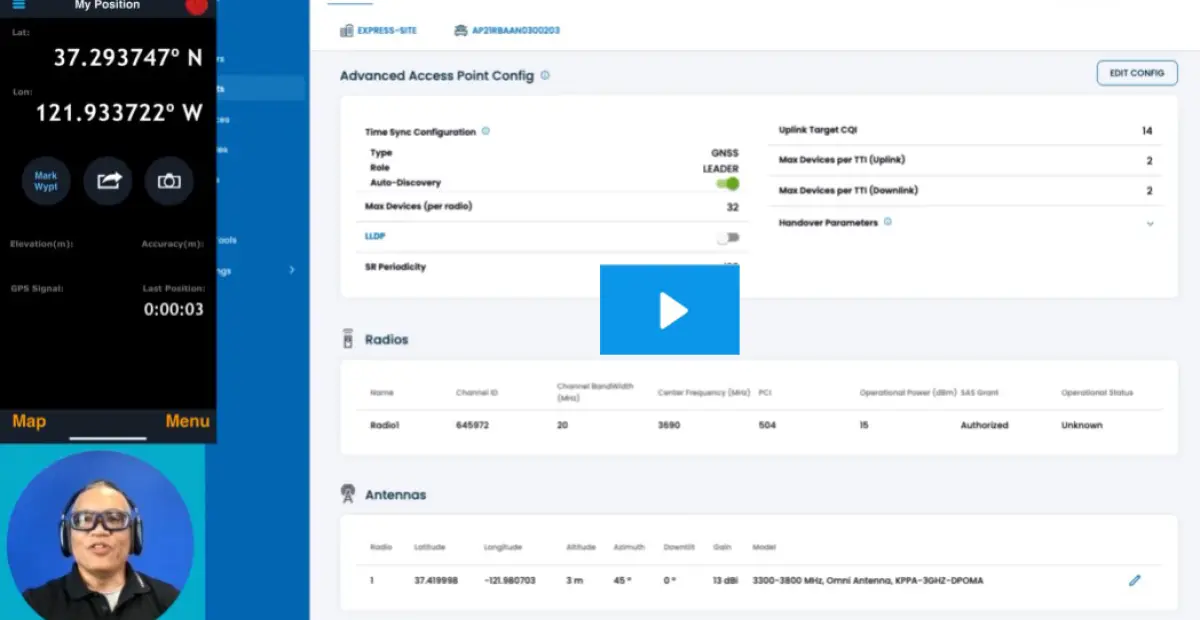
Task: Click the Uplink Target CQI value 14
Action: click(1147, 131)
